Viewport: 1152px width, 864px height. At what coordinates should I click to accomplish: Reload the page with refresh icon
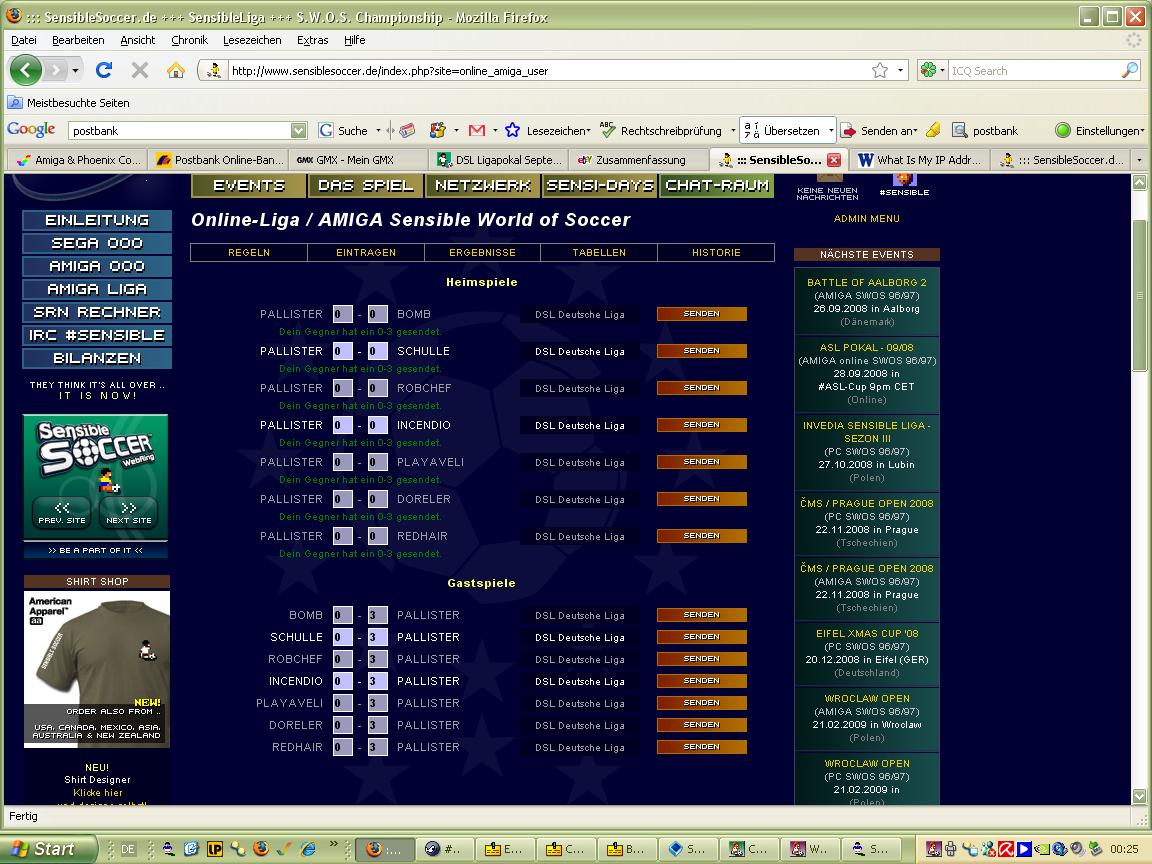click(104, 70)
